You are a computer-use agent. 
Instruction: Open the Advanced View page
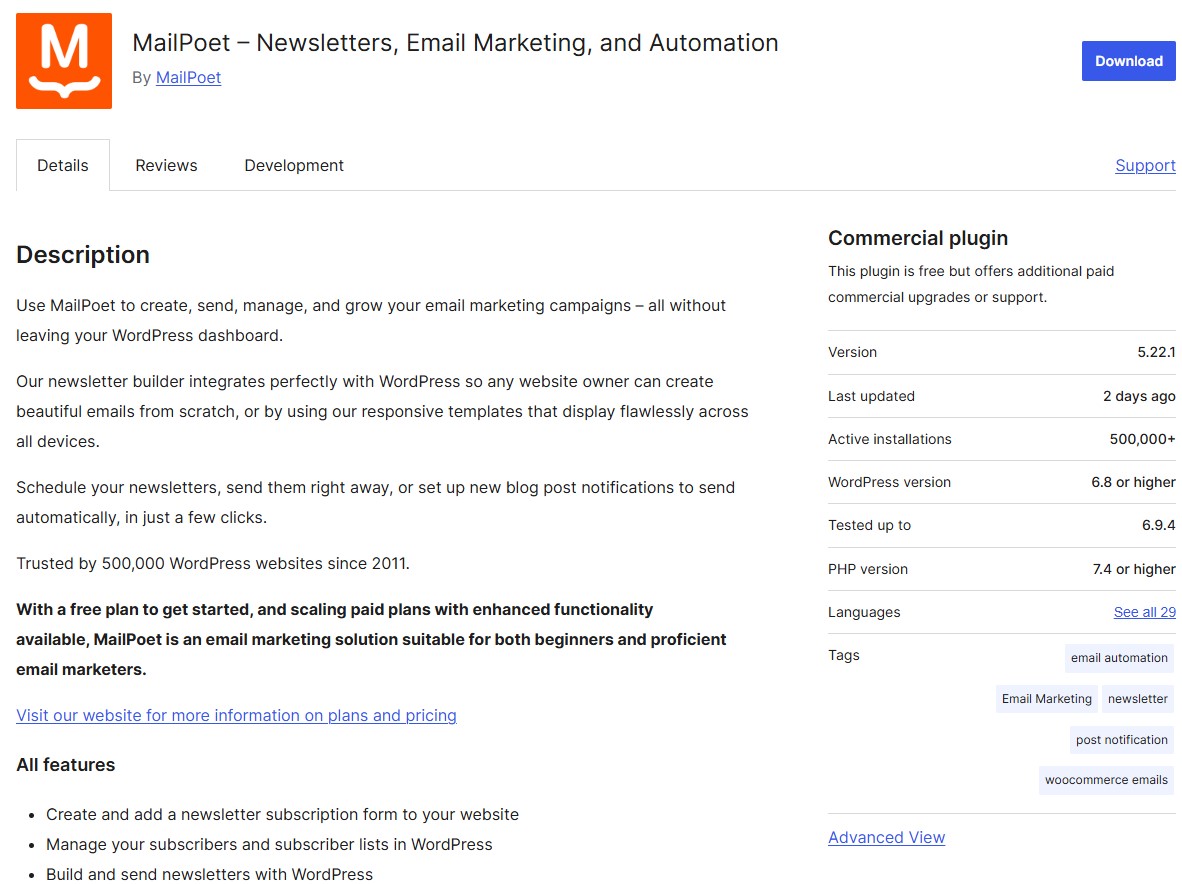[886, 837]
